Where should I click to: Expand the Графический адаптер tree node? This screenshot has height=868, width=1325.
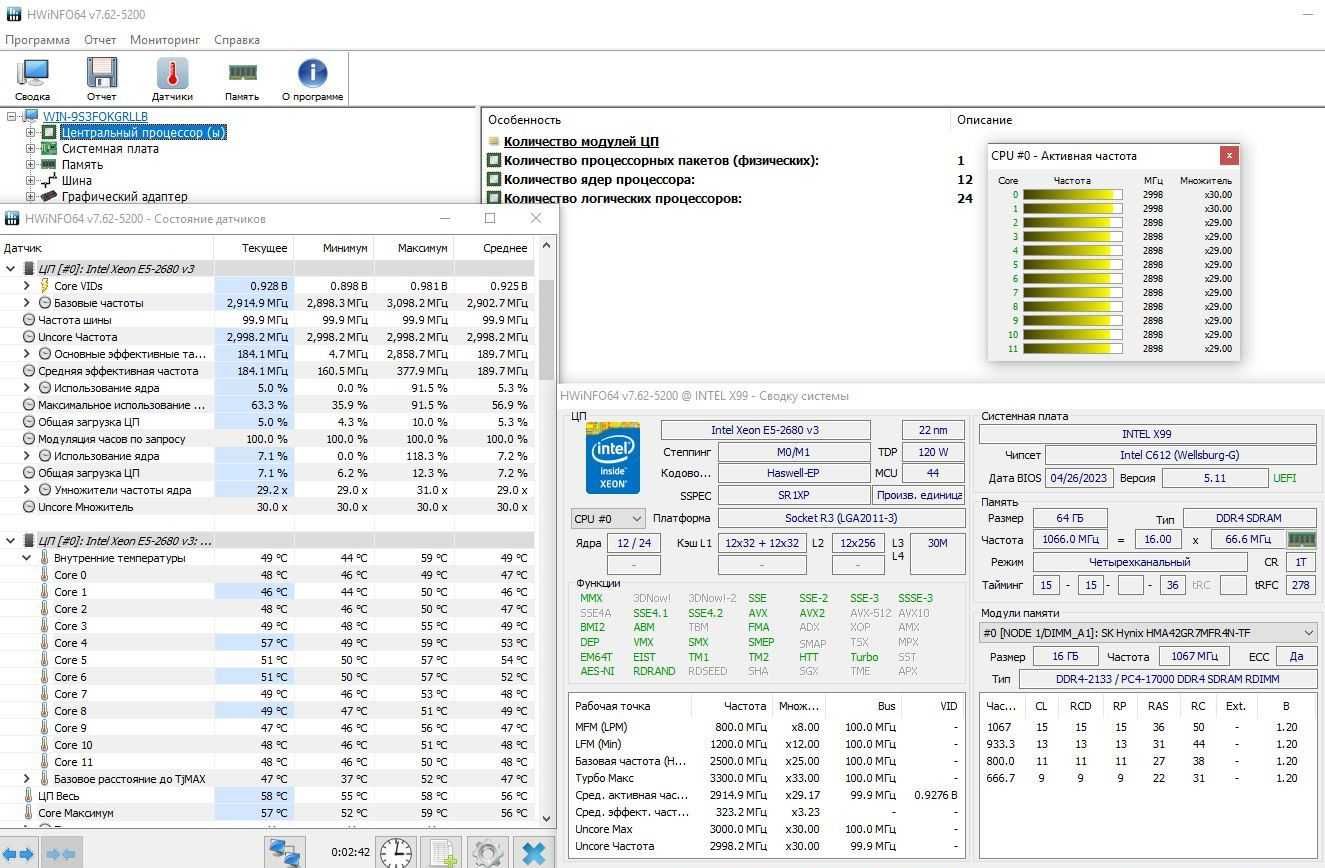pyautogui.click(x=30, y=196)
